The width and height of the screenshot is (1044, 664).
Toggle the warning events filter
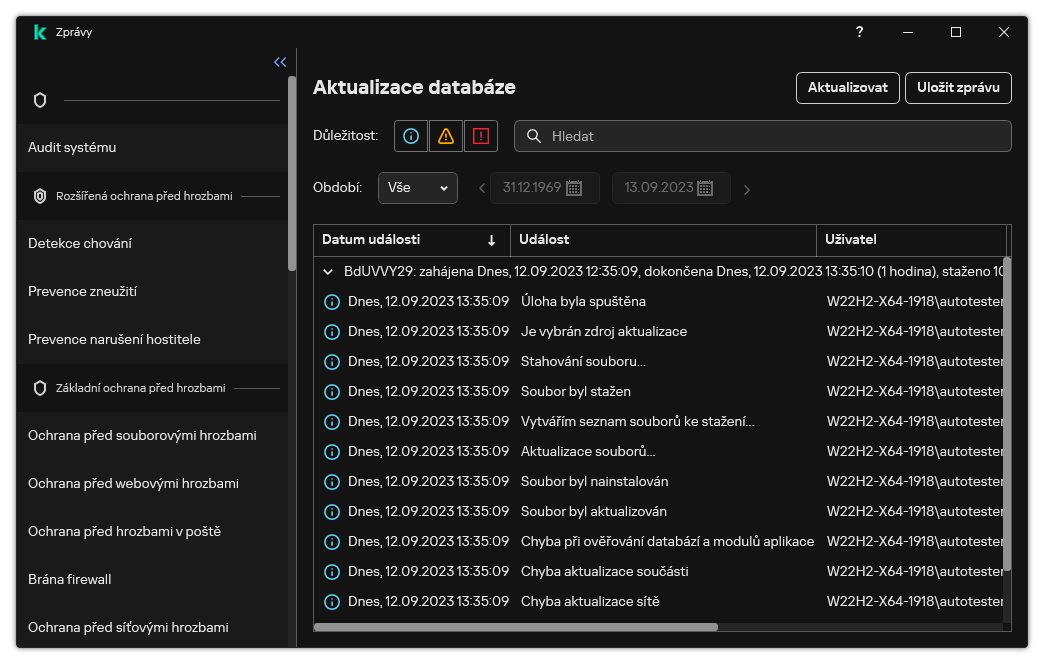point(446,136)
